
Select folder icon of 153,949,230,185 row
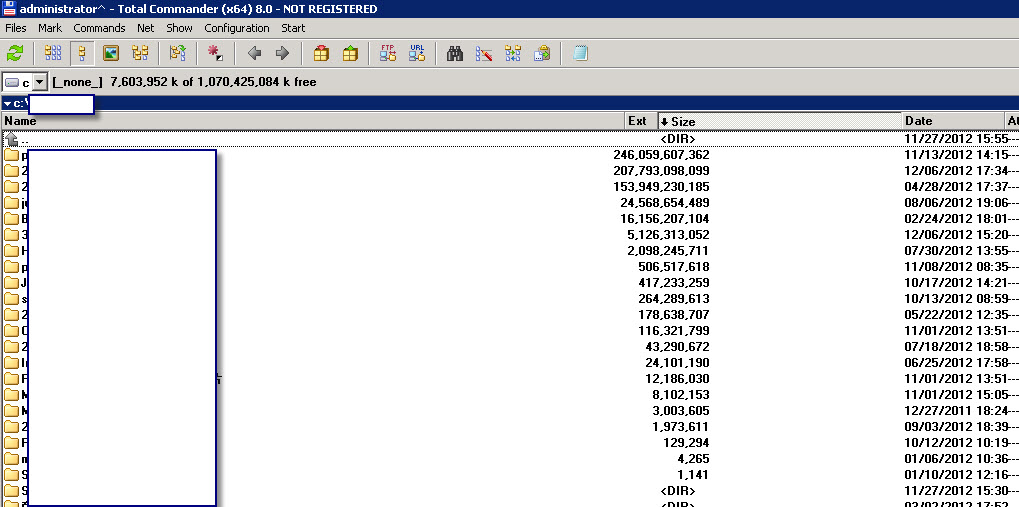11,187
